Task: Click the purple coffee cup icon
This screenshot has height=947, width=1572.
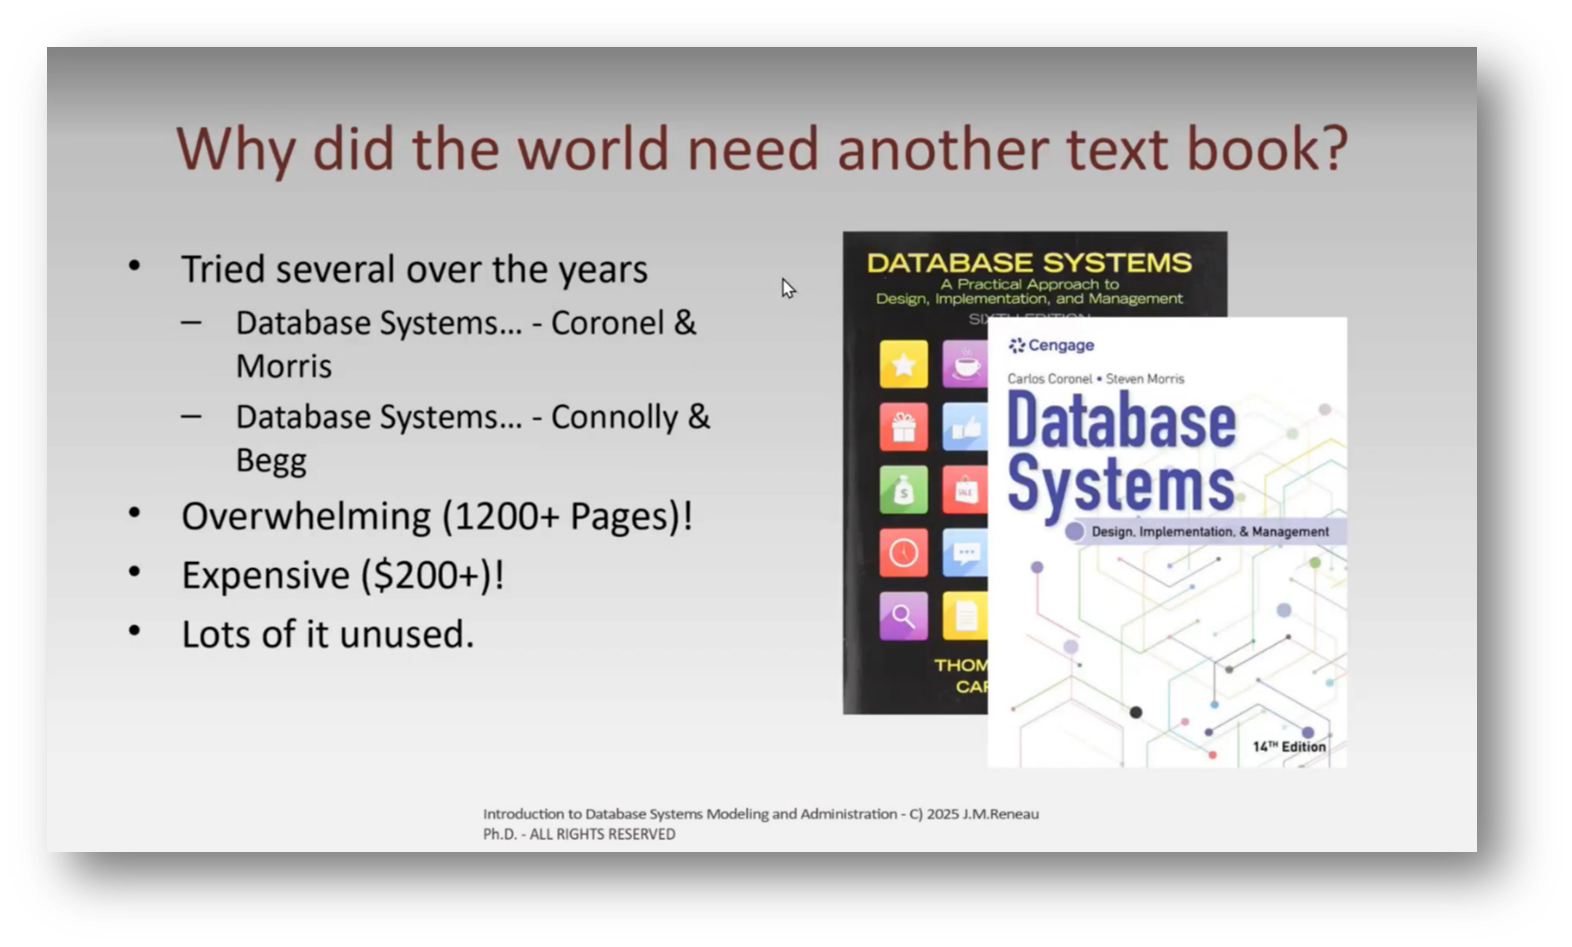Action: 964,364
